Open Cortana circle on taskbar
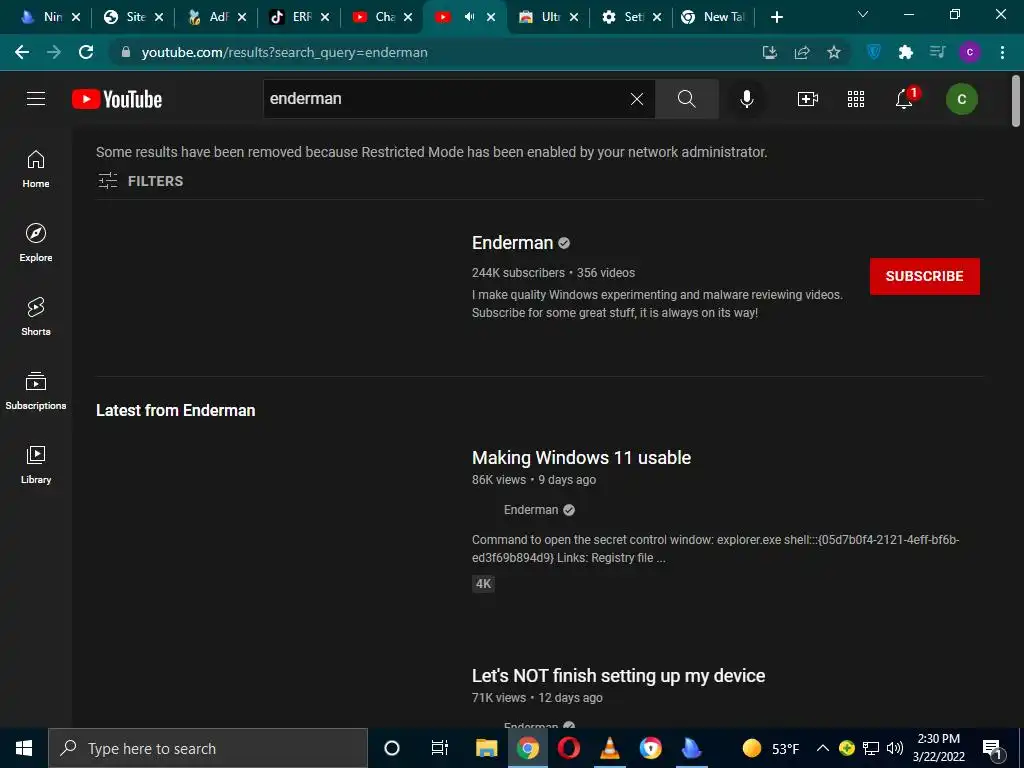This screenshot has width=1024, height=768. click(392, 748)
